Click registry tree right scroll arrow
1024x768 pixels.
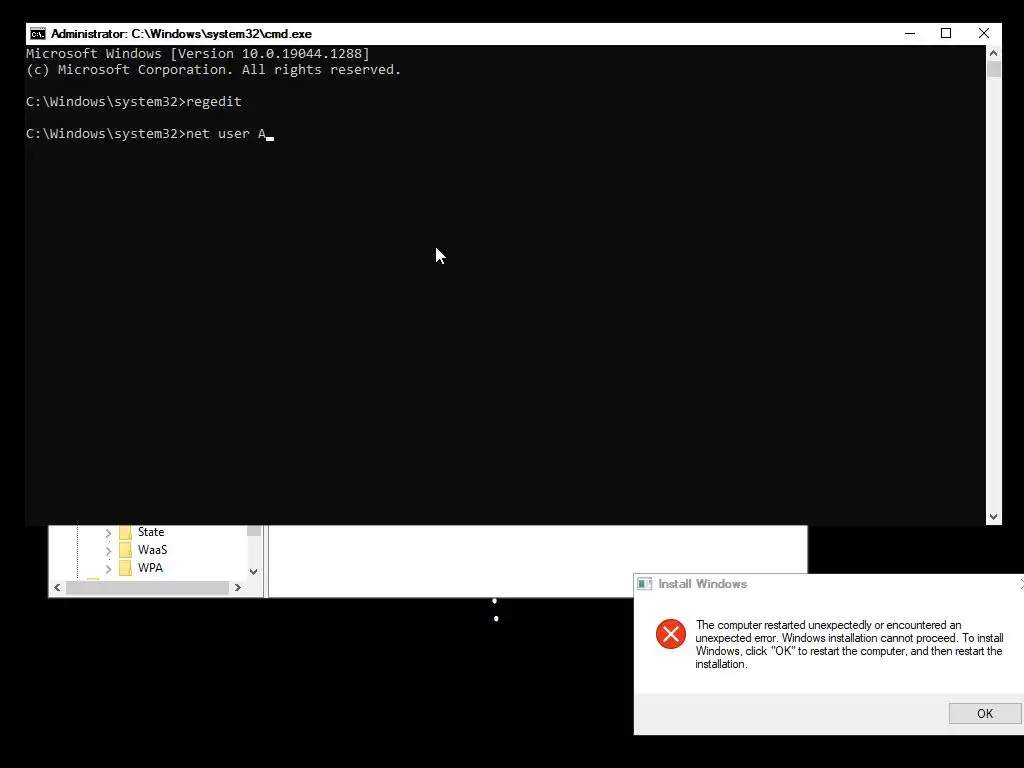click(238, 588)
